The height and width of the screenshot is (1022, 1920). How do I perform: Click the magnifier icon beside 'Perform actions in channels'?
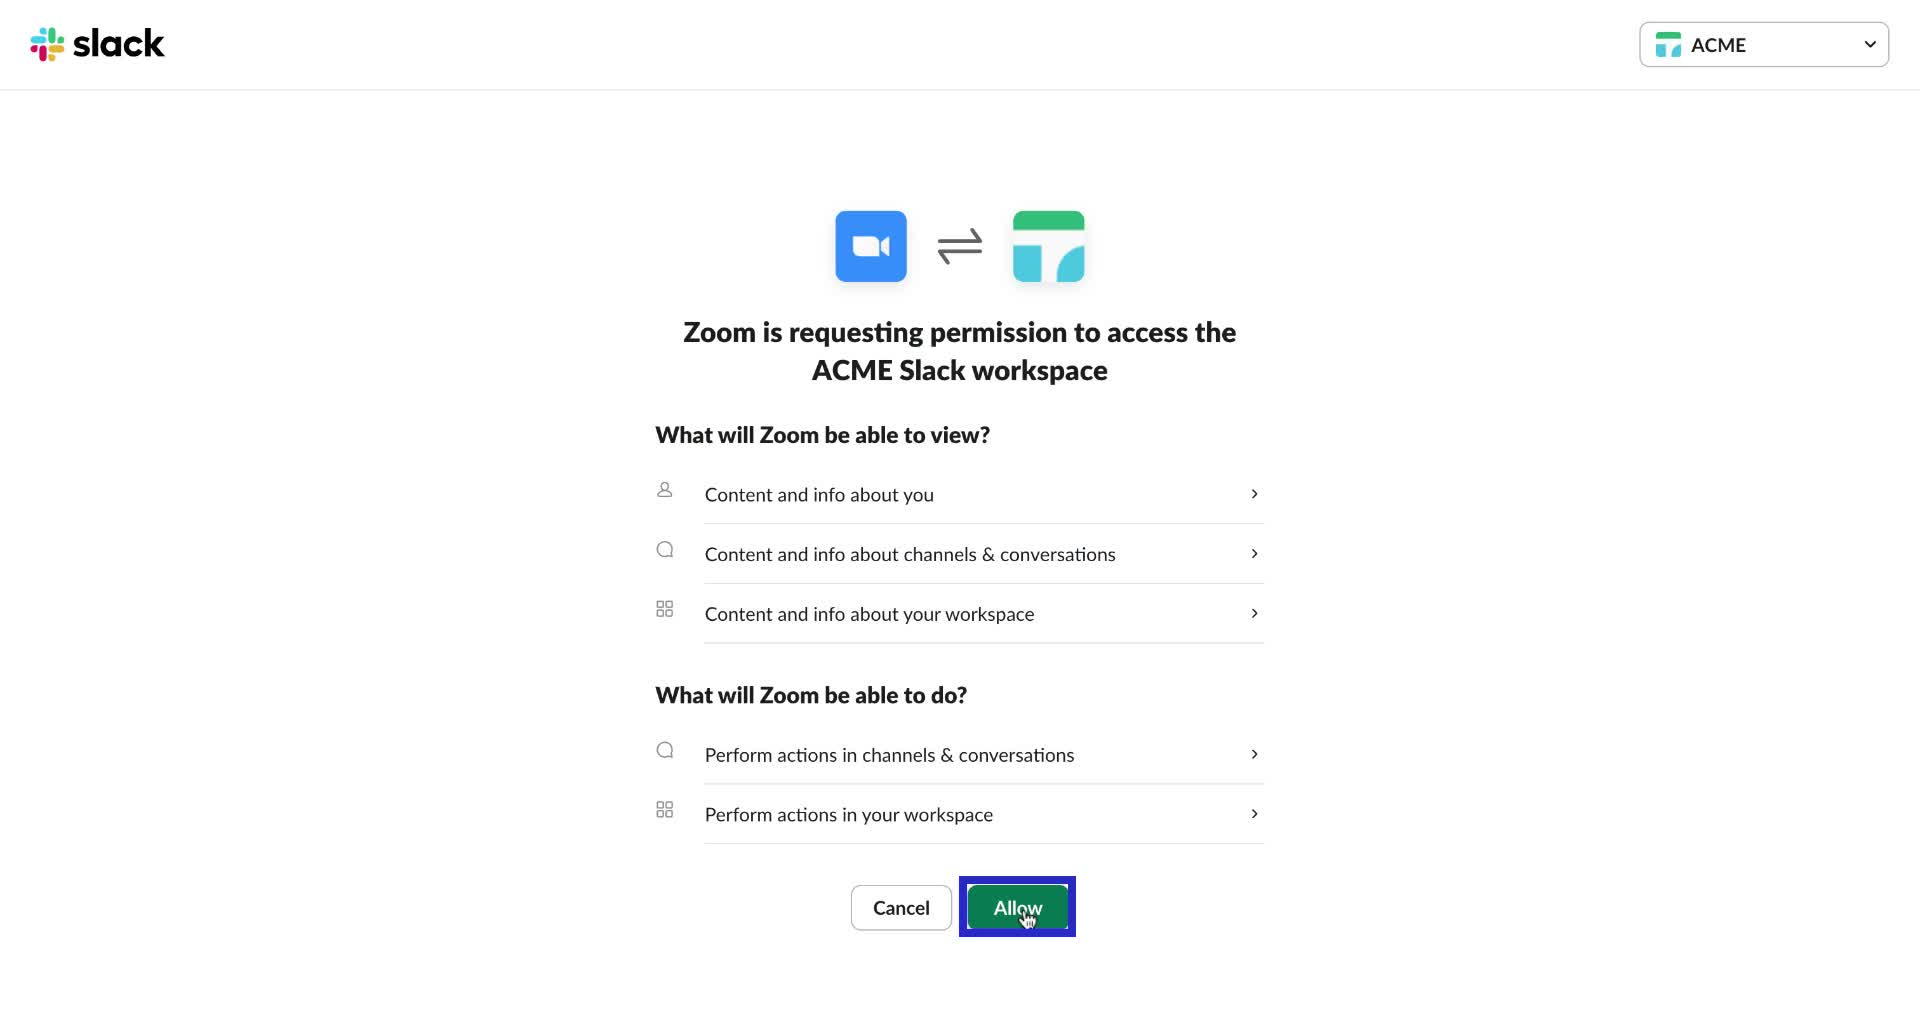664,750
